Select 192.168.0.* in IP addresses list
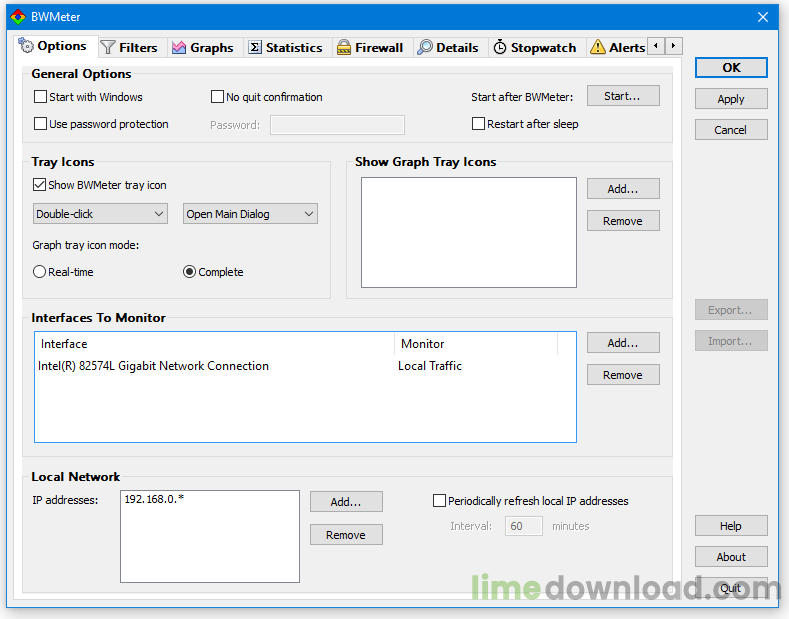Image resolution: width=789 pixels, height=619 pixels. tap(154, 499)
